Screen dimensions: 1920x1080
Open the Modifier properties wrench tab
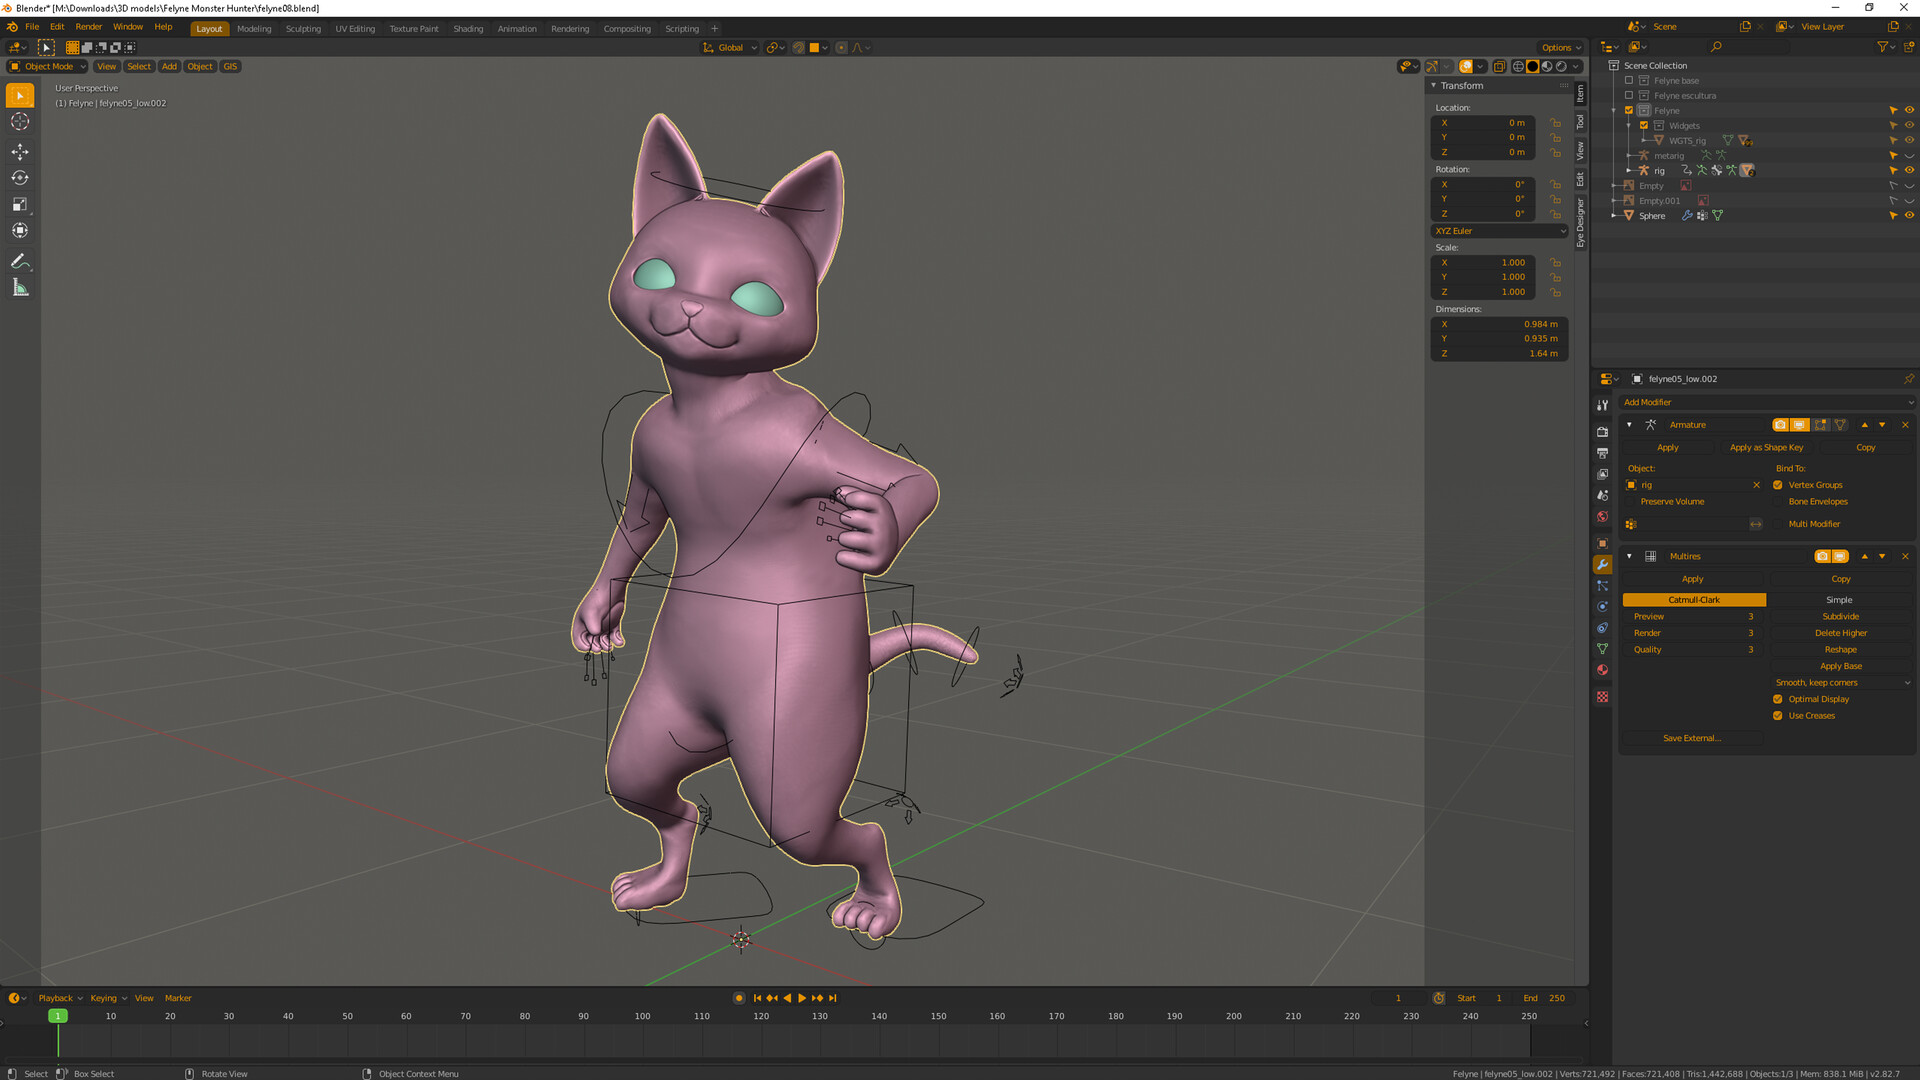pos(1602,565)
